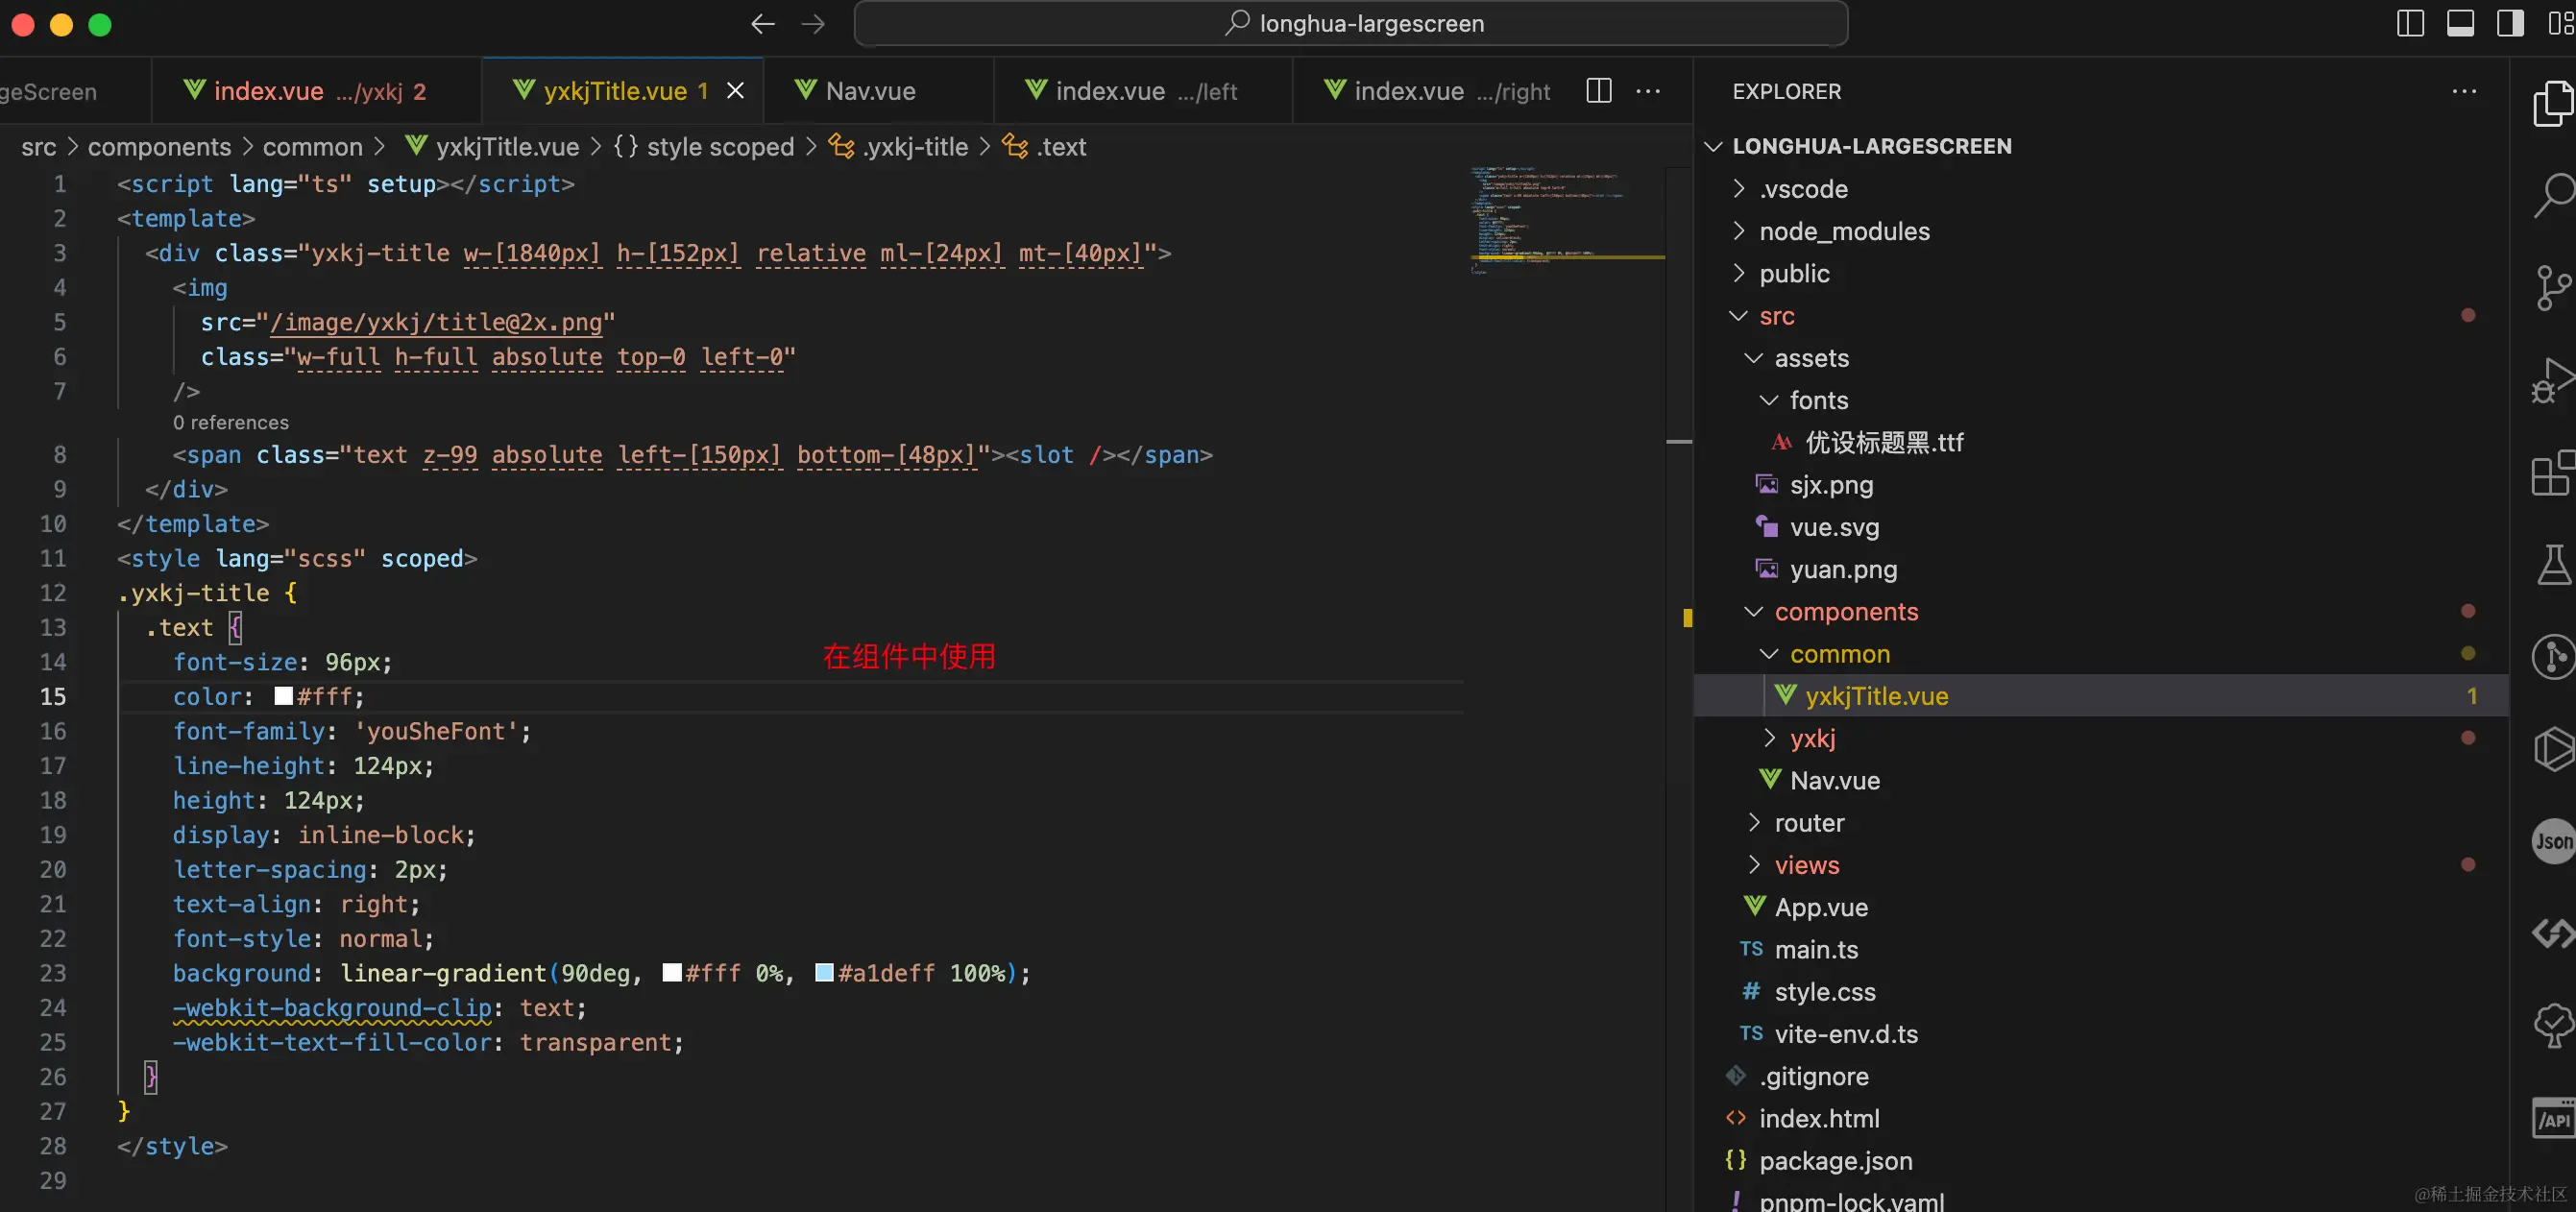Go back with the left arrow
Image resolution: width=2576 pixels, height=1212 pixels.
[x=763, y=24]
